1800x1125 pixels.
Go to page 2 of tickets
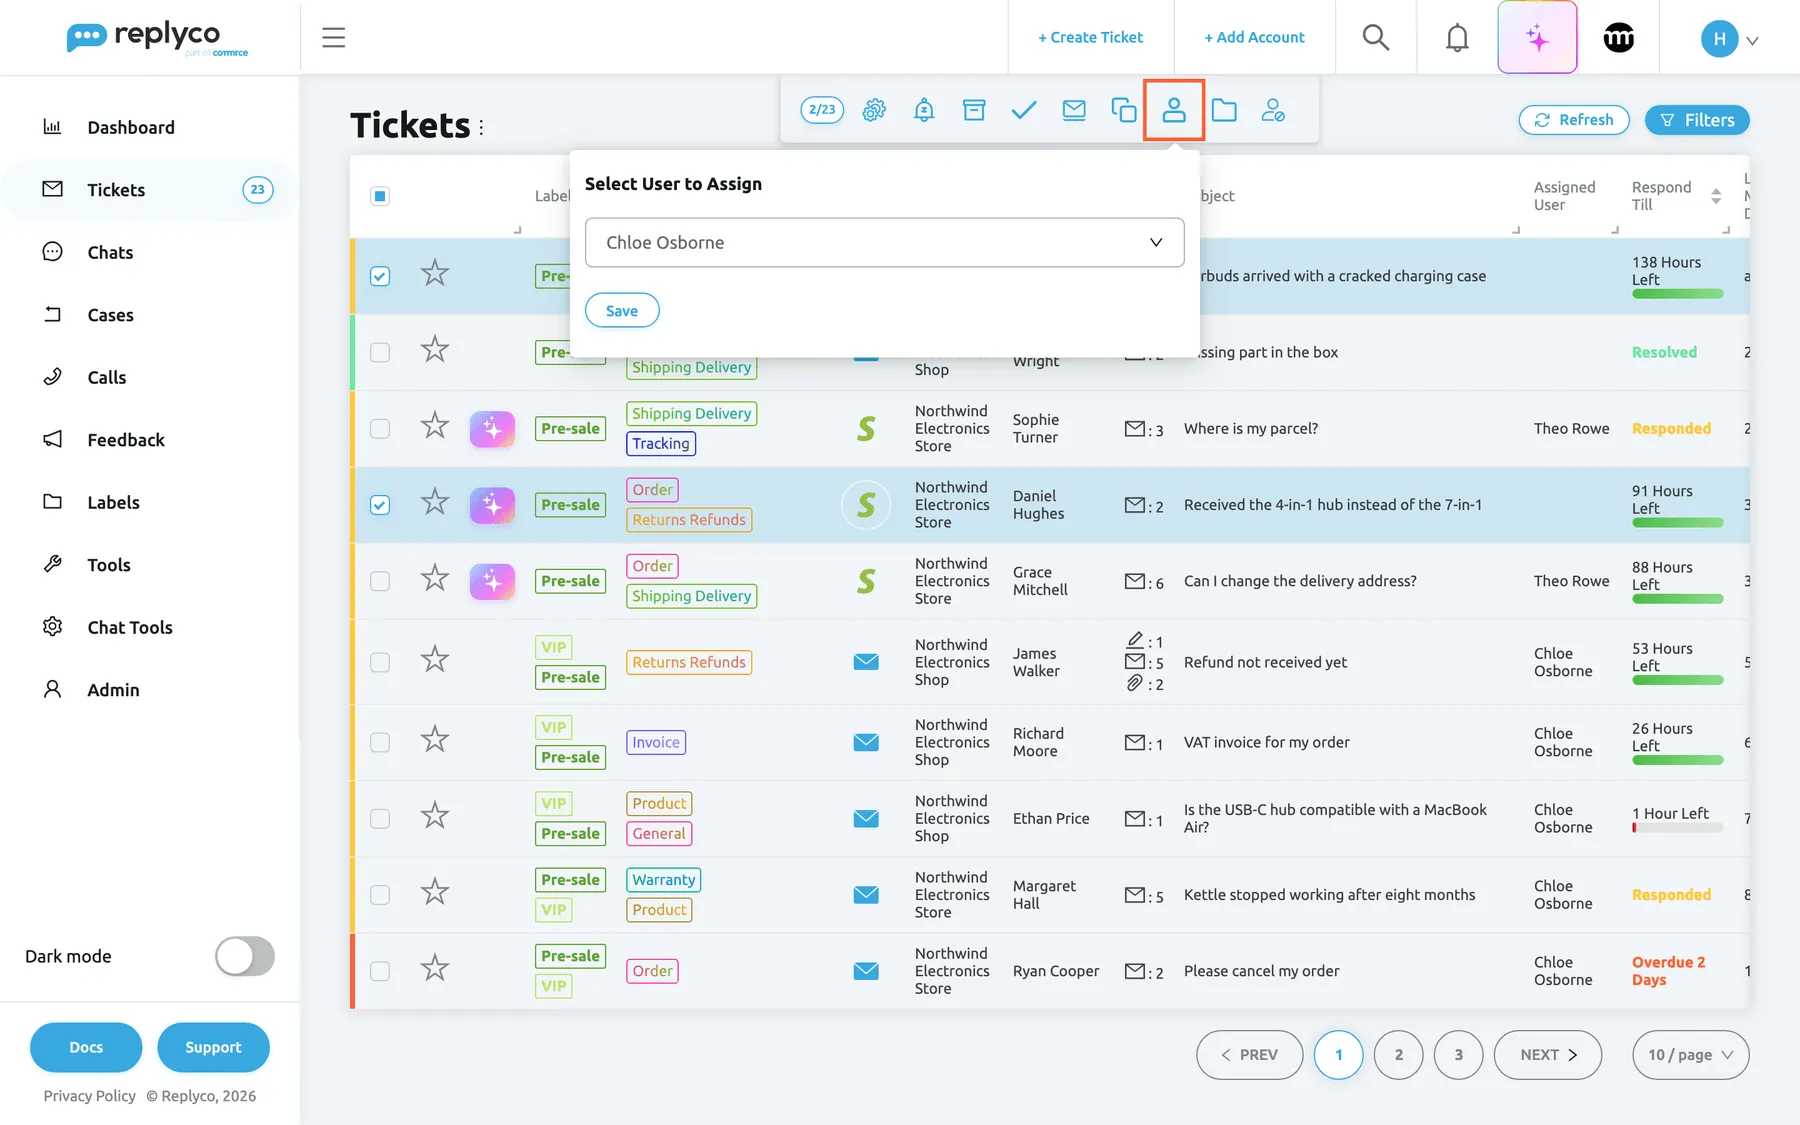pos(1399,1055)
